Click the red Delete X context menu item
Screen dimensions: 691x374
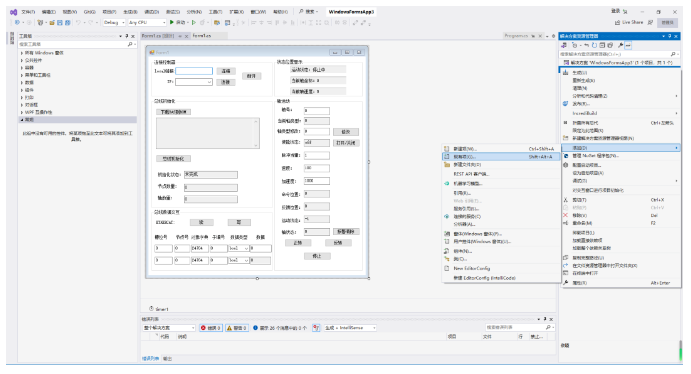565,215
